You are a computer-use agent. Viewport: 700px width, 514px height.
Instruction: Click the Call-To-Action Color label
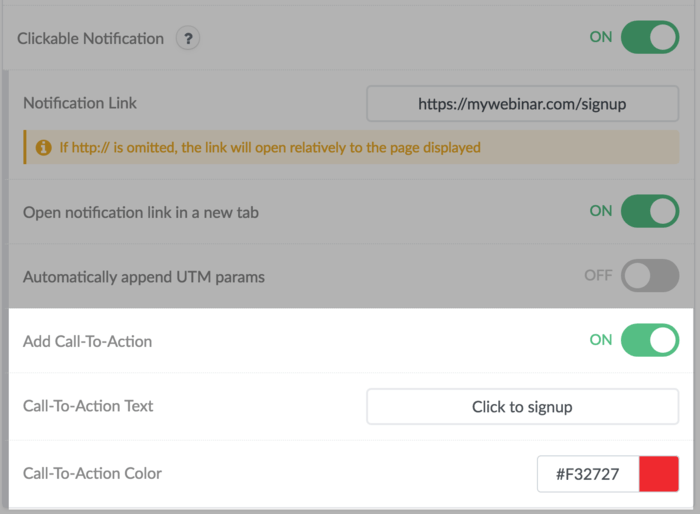(x=92, y=473)
